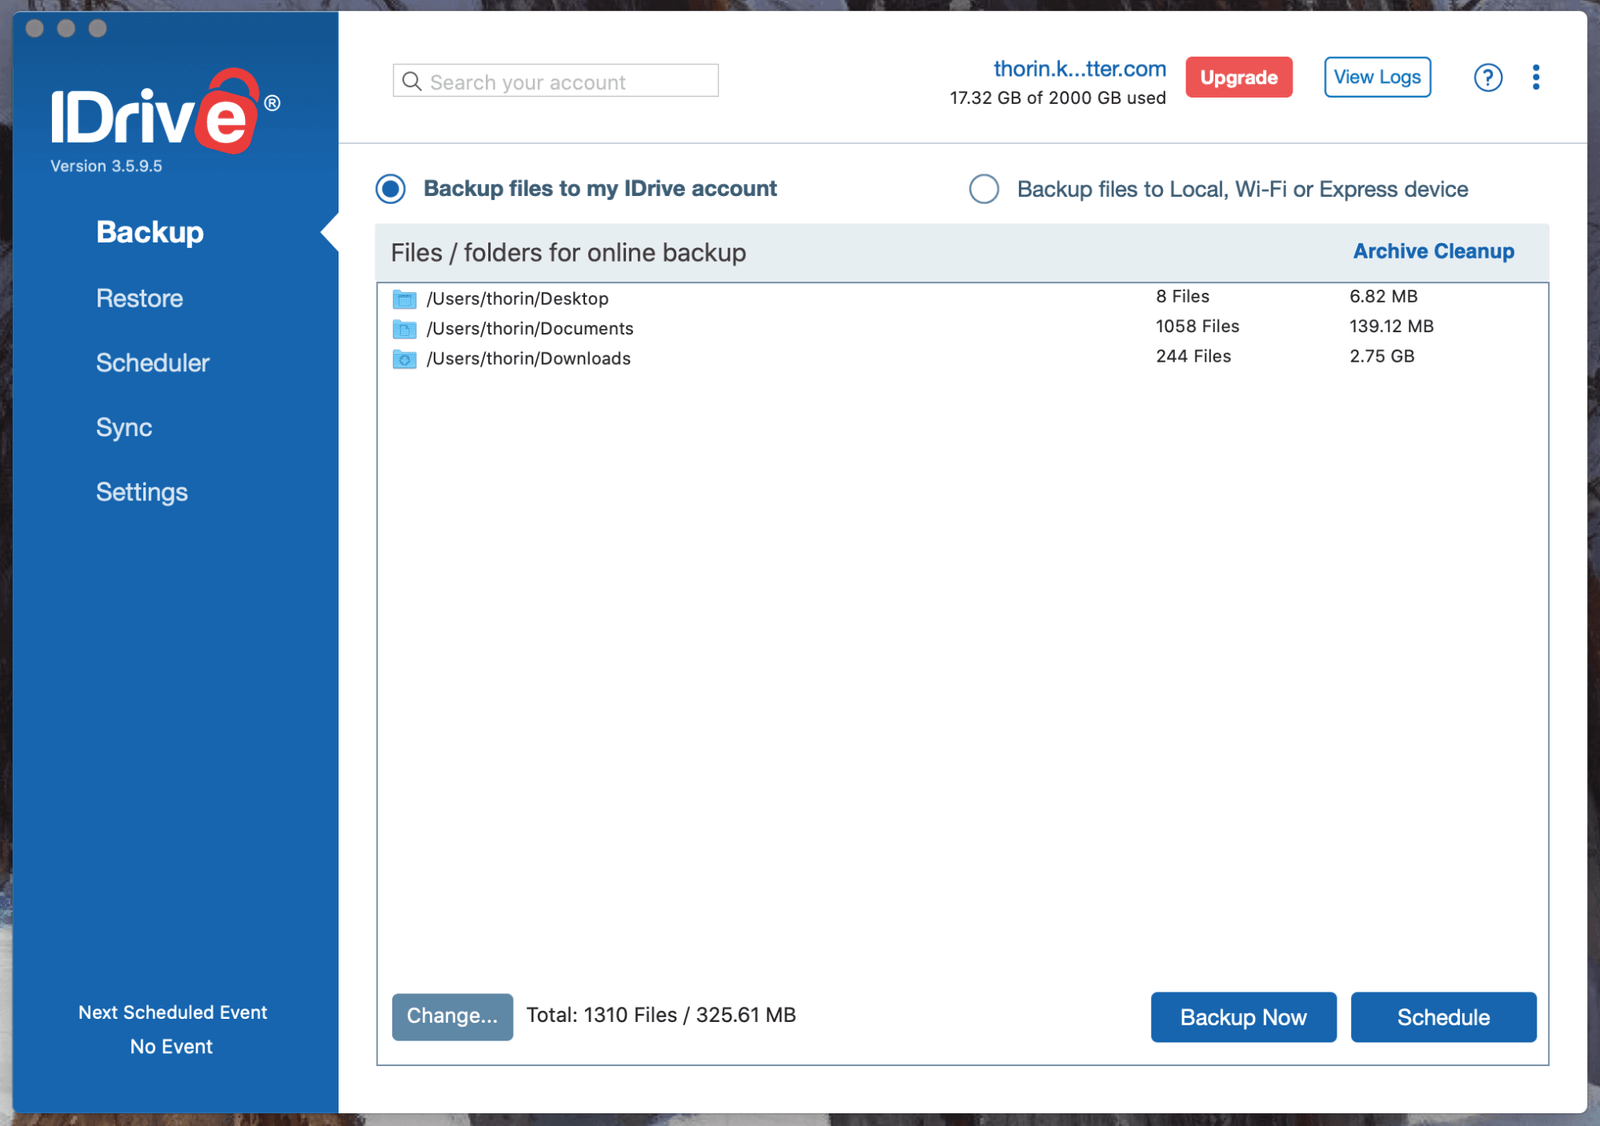Go to the Restore section
This screenshot has height=1126, width=1600.
click(140, 298)
